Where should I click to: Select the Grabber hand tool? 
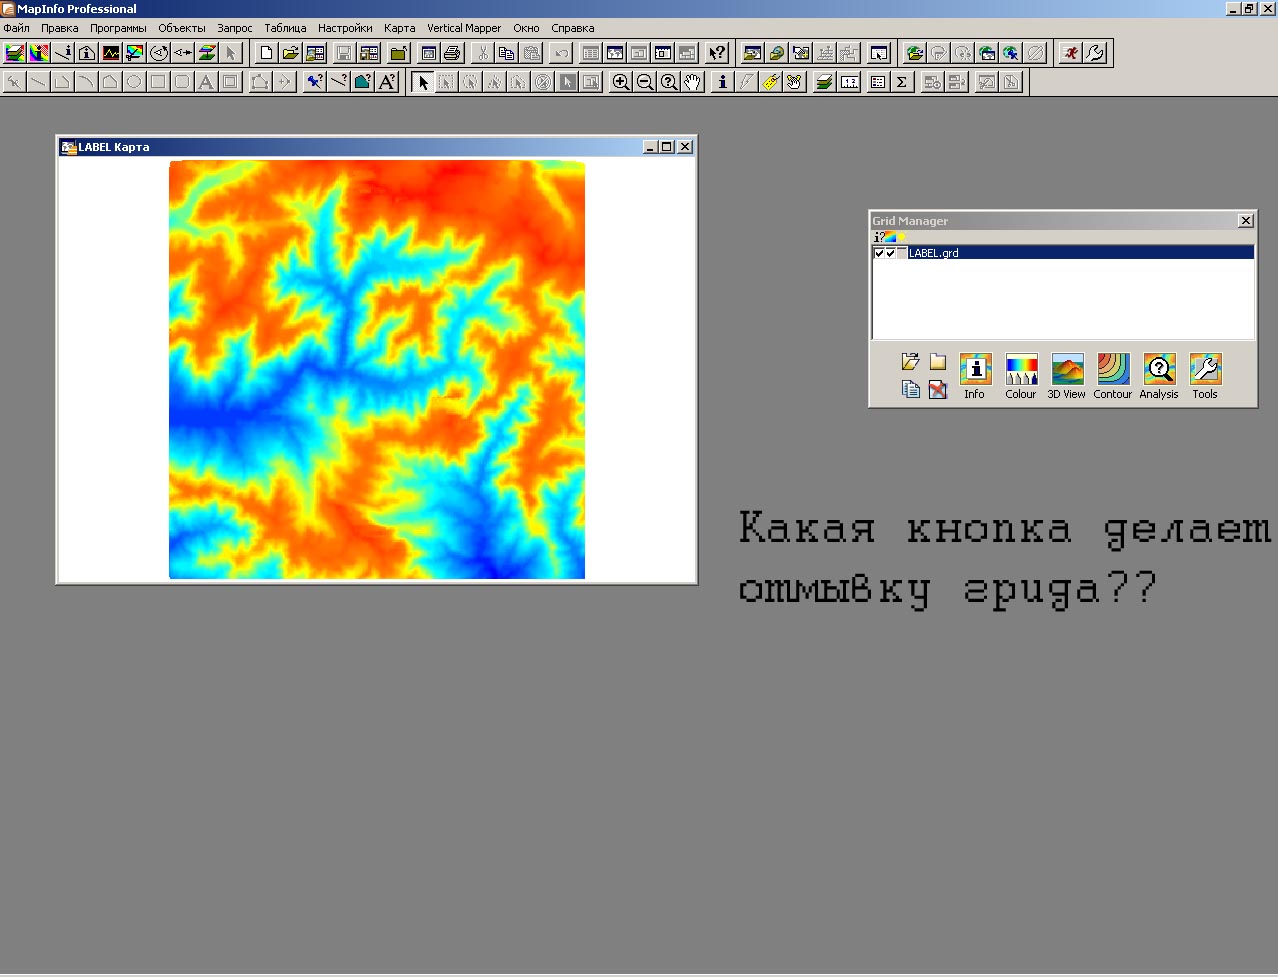[x=693, y=82]
